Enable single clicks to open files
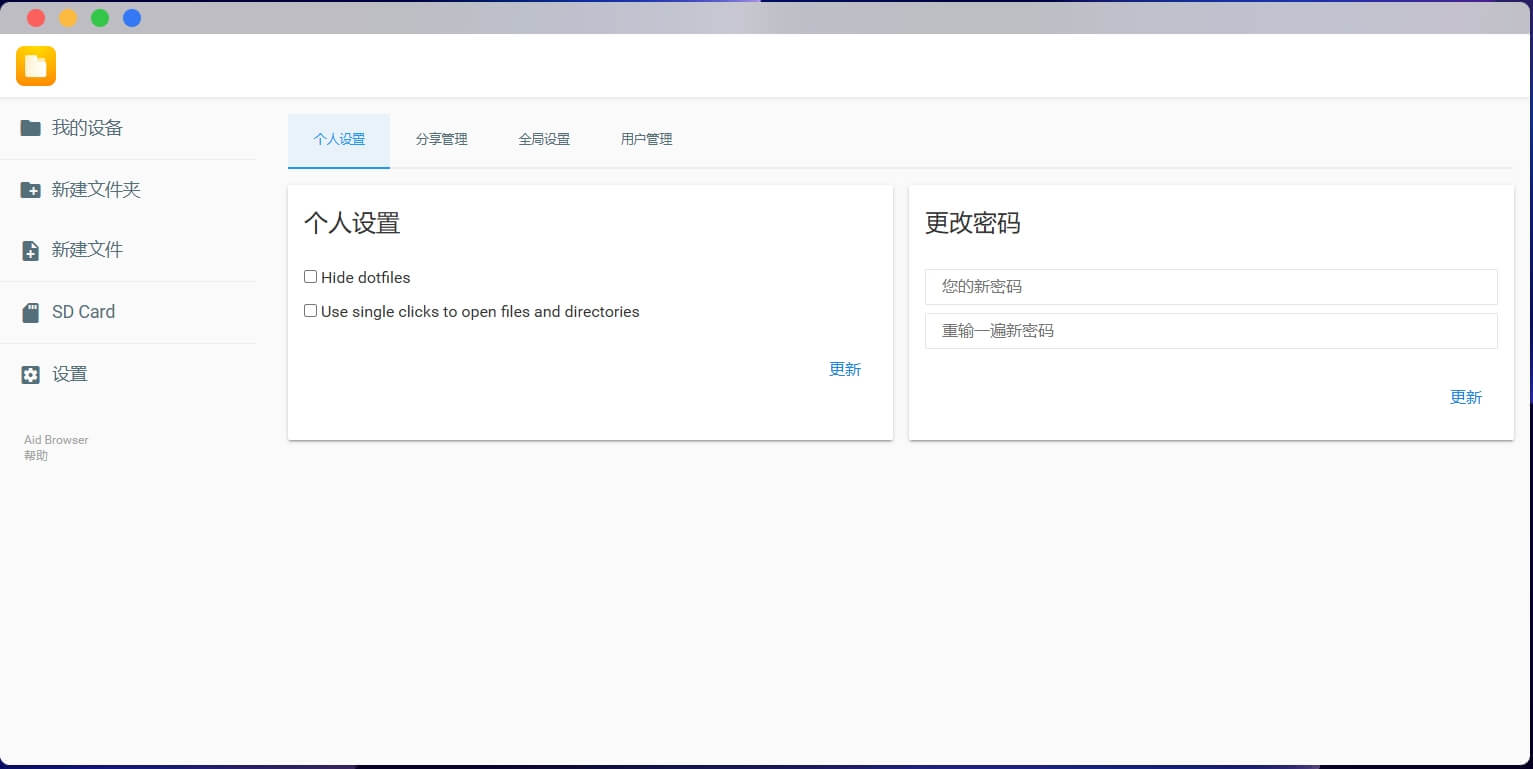Image resolution: width=1533 pixels, height=769 pixels. 310,310
